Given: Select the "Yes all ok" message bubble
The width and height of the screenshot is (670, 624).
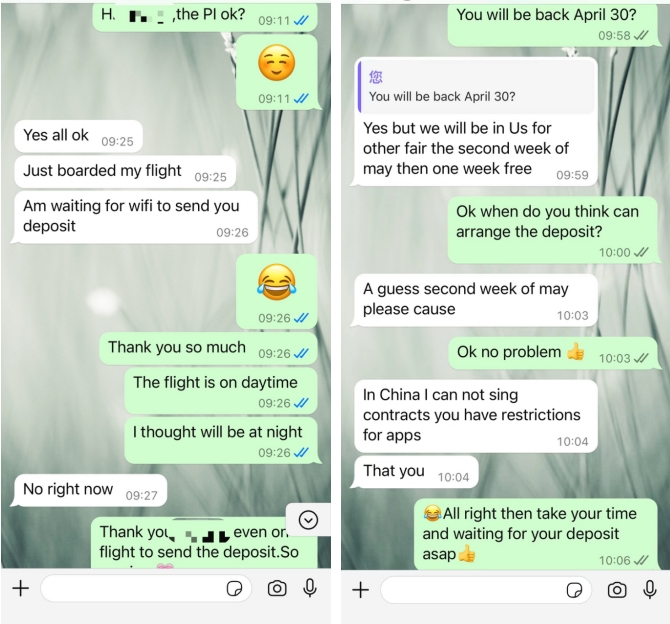Looking at the screenshot, I should 78,136.
